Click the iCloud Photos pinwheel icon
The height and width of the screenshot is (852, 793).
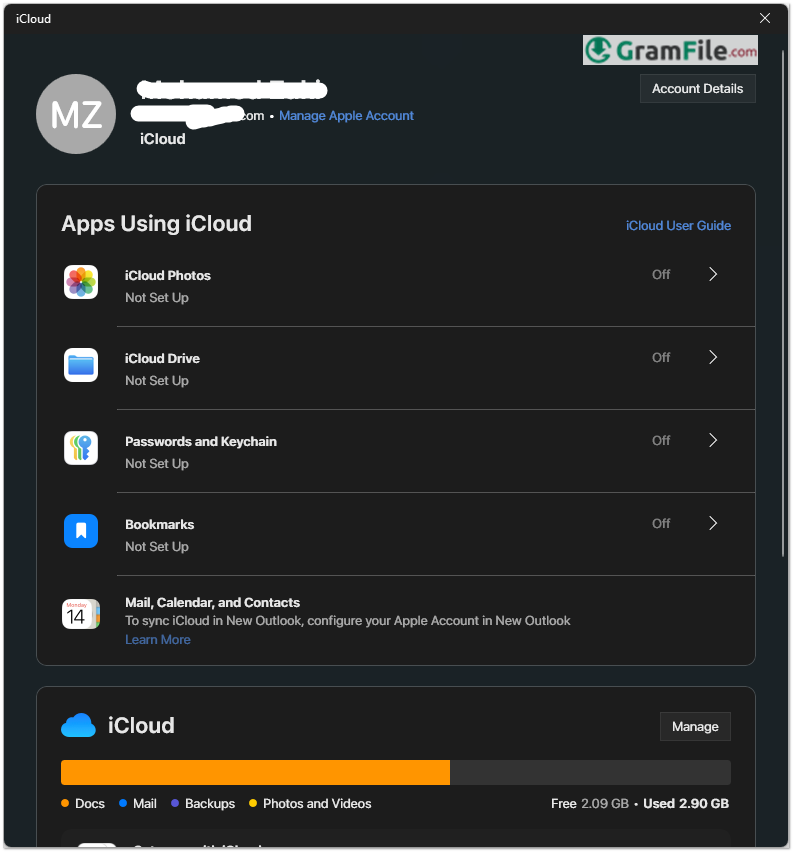(81, 282)
